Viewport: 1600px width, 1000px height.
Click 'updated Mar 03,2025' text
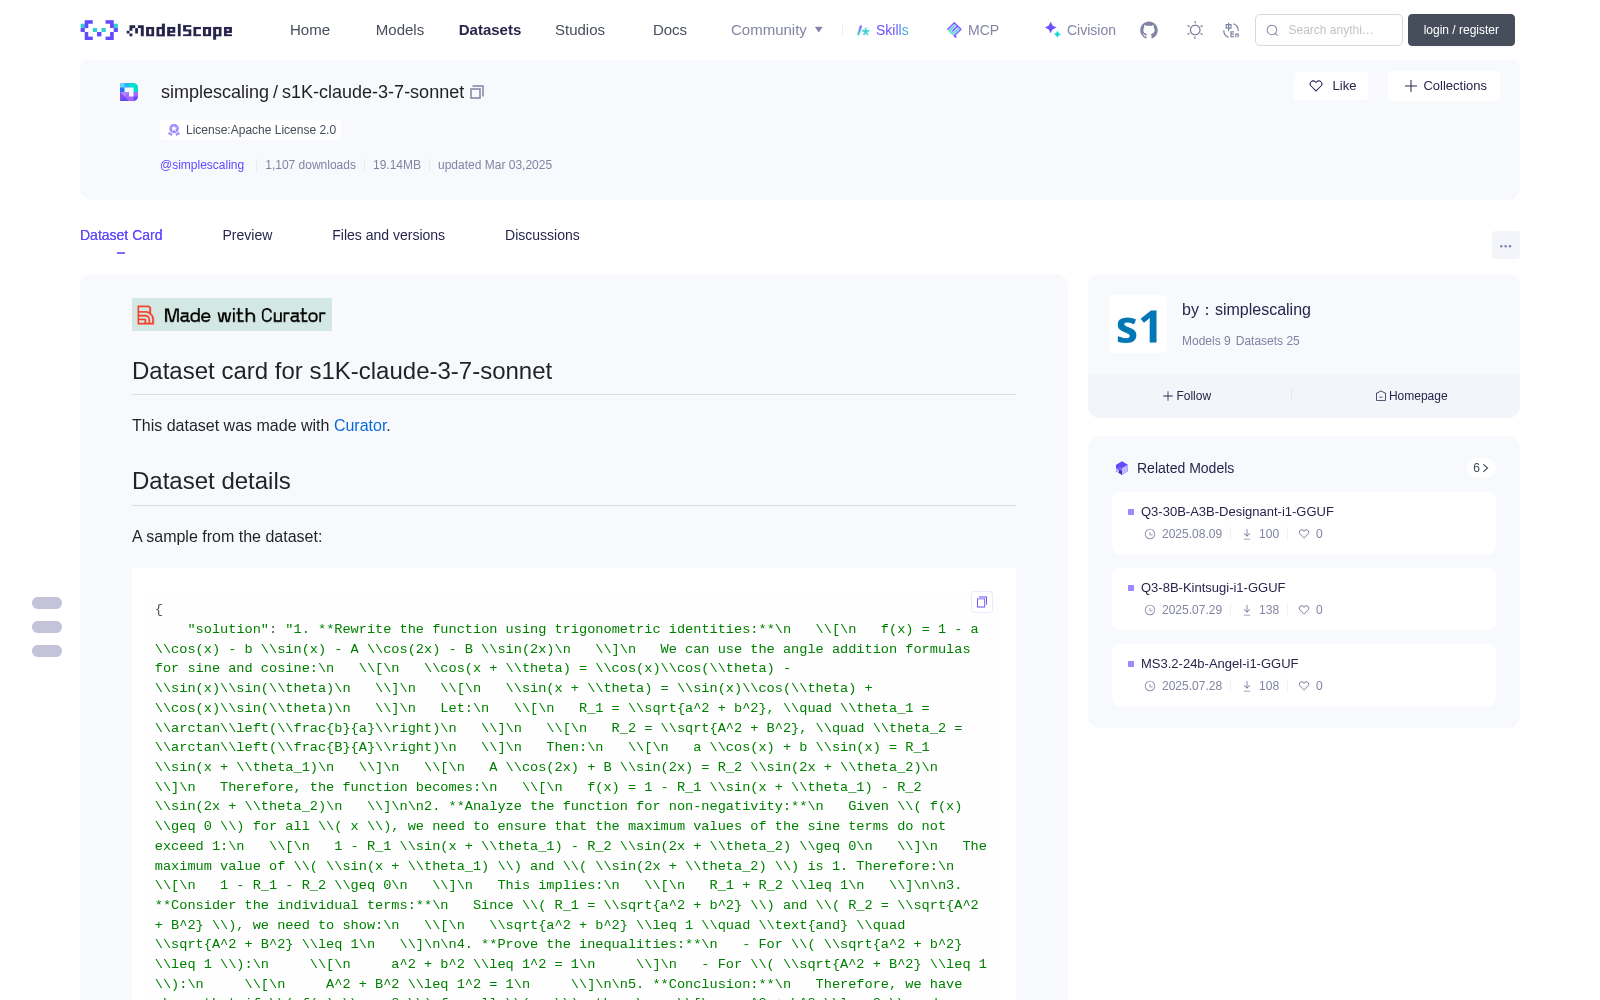coord(495,165)
